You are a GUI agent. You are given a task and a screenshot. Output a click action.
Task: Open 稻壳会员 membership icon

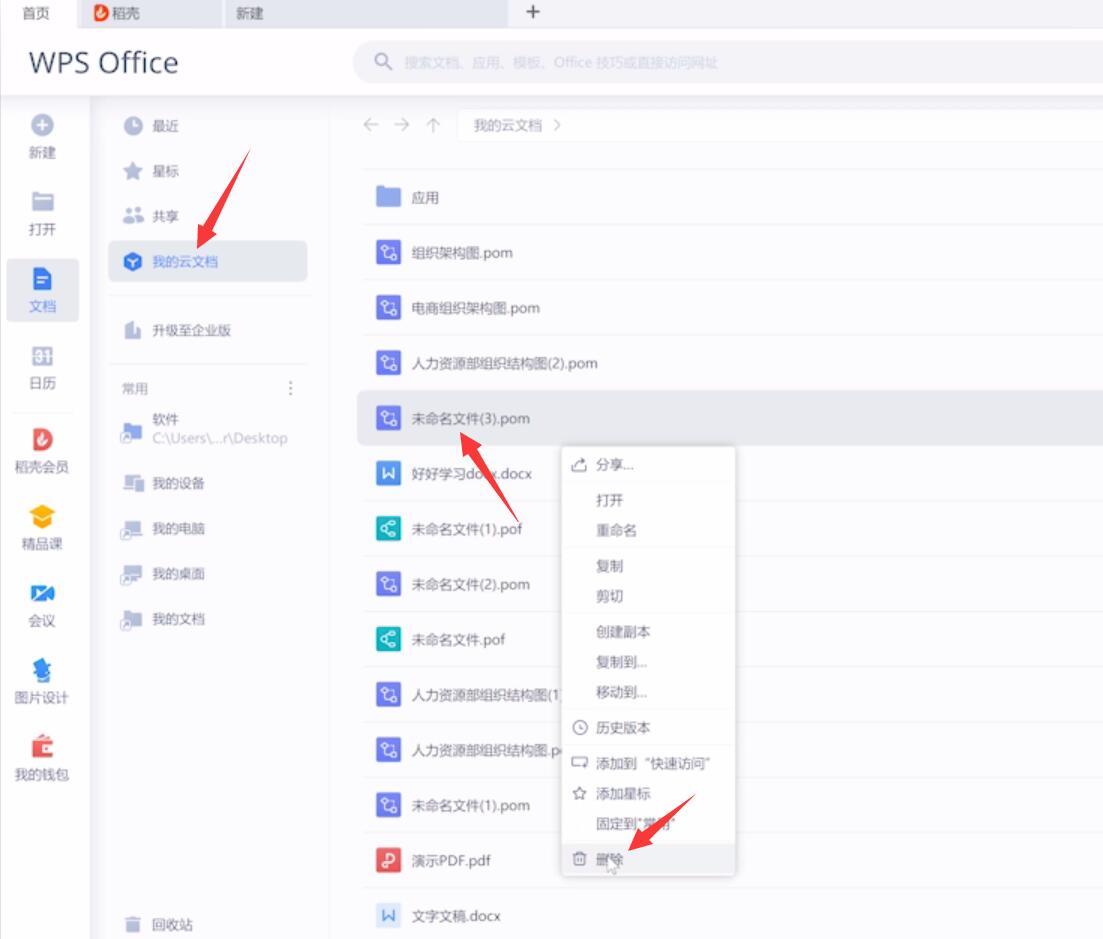tap(42, 441)
